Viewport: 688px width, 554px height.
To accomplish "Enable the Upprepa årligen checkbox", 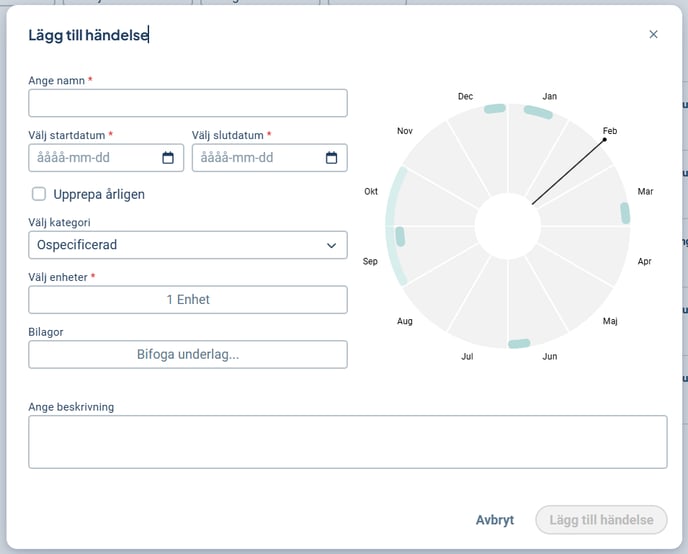I will click(x=39, y=194).
